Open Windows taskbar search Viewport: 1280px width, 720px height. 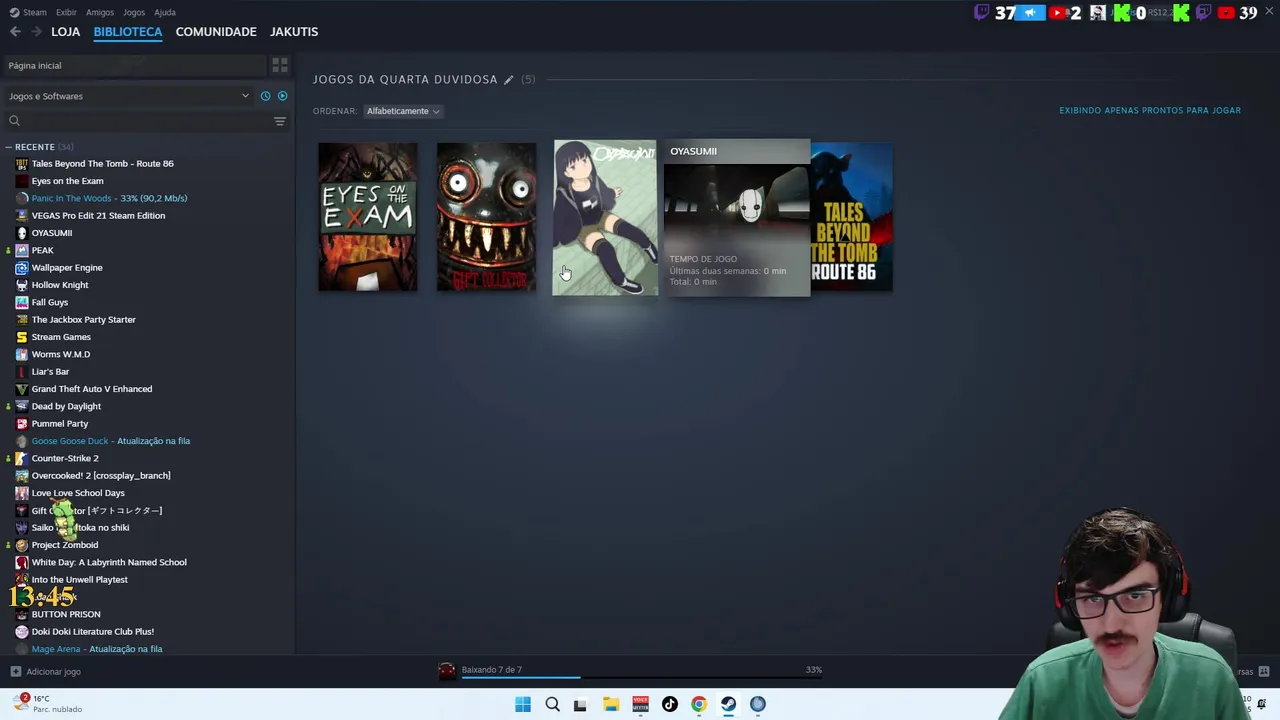552,704
